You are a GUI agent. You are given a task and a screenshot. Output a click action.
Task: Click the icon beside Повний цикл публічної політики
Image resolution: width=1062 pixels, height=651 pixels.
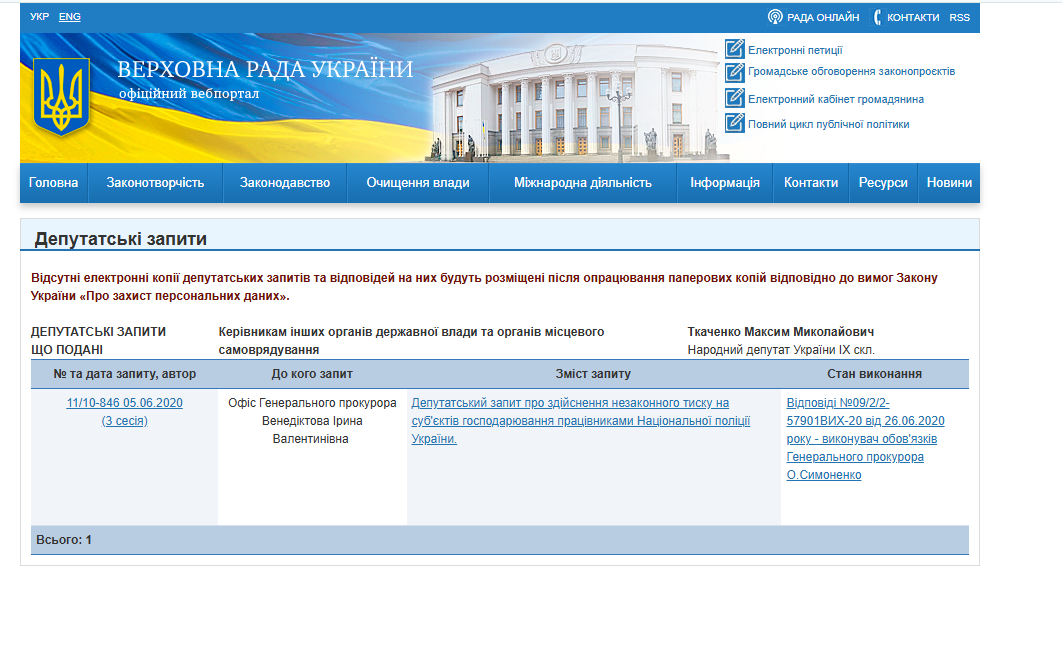click(735, 123)
